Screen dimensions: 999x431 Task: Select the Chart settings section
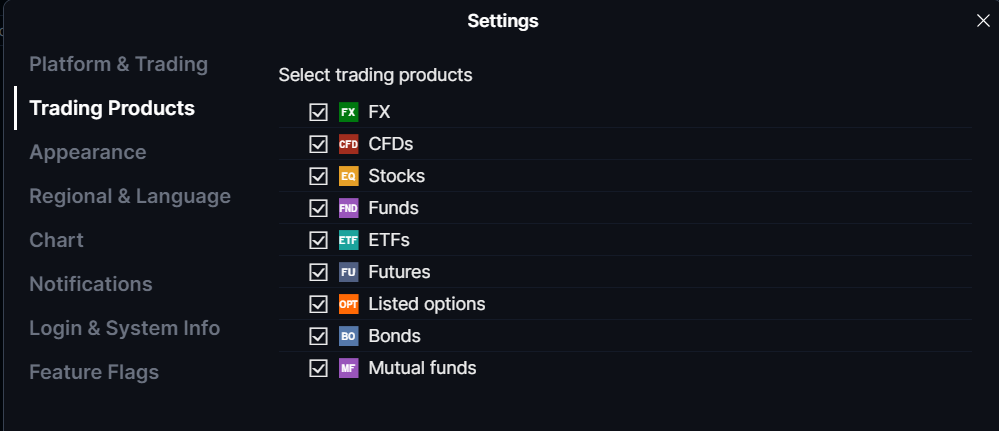[x=57, y=240]
